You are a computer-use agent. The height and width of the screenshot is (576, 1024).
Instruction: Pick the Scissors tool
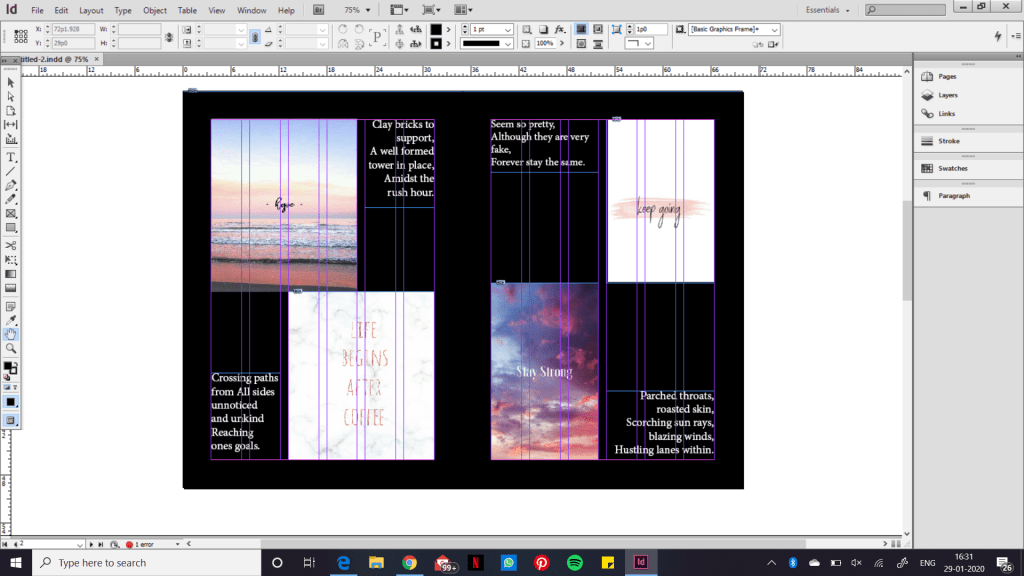click(x=11, y=245)
